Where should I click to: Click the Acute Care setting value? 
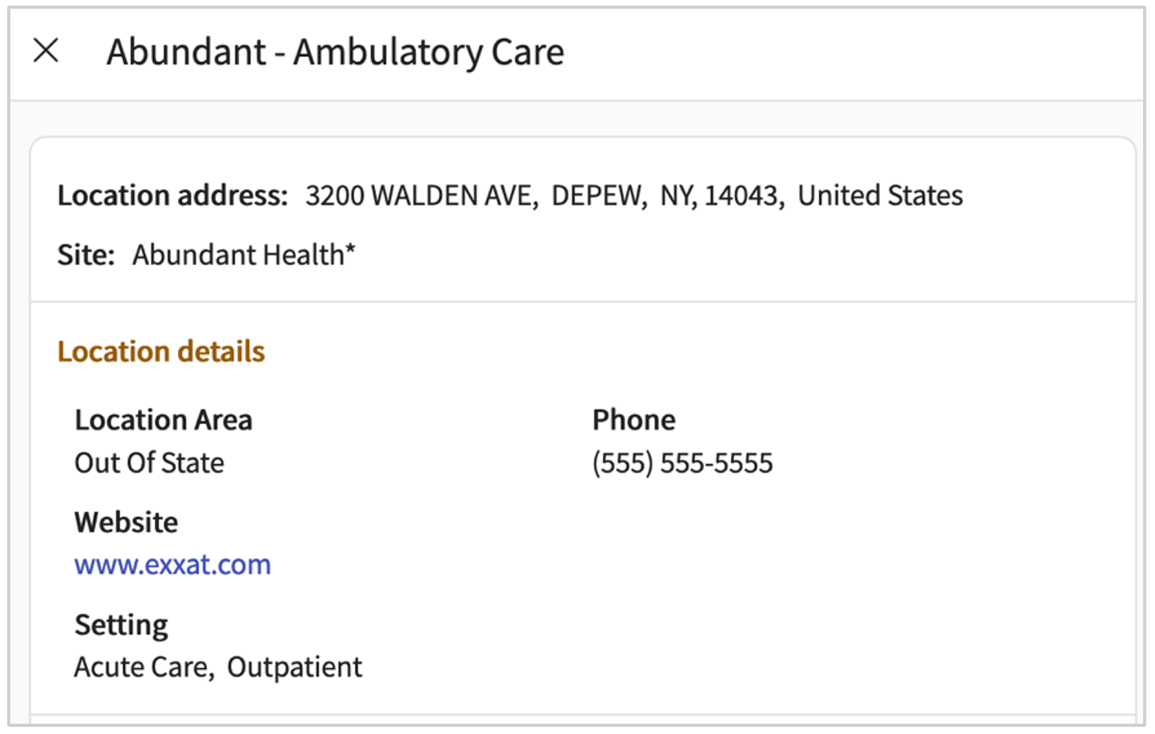click(x=141, y=667)
